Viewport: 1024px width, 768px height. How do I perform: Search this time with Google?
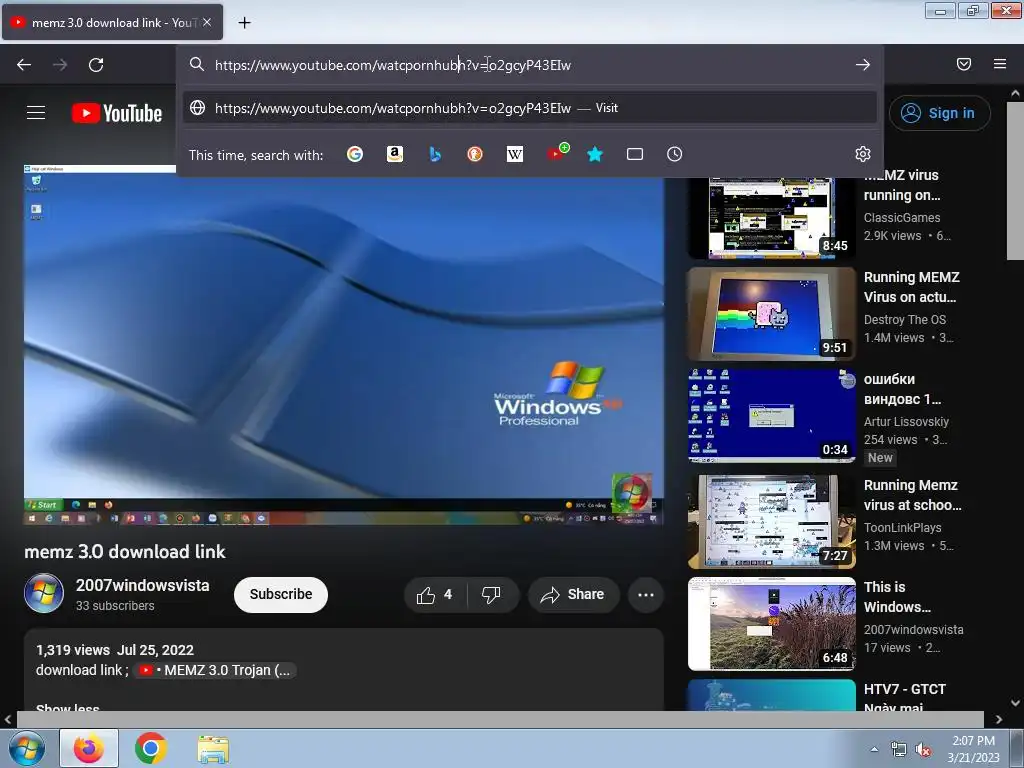point(355,154)
